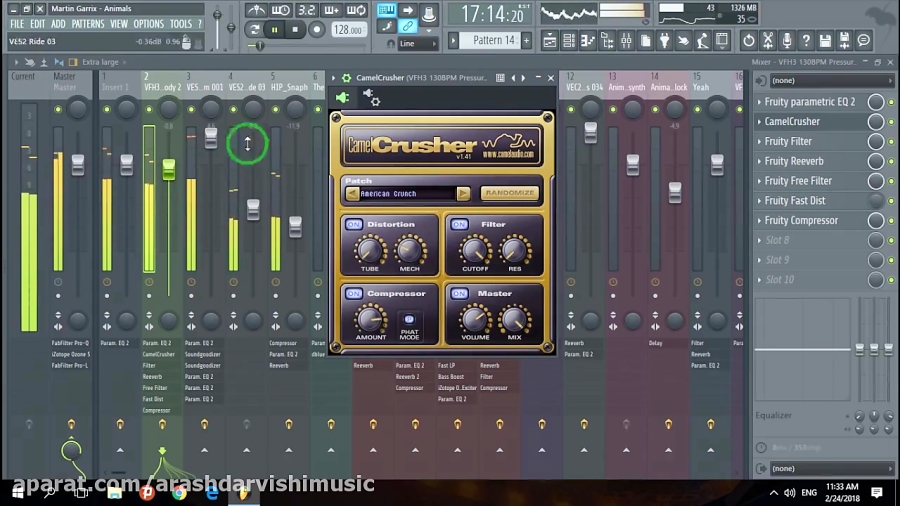Toggle Compressor ON button
This screenshot has width=900, height=506.
pos(354,293)
